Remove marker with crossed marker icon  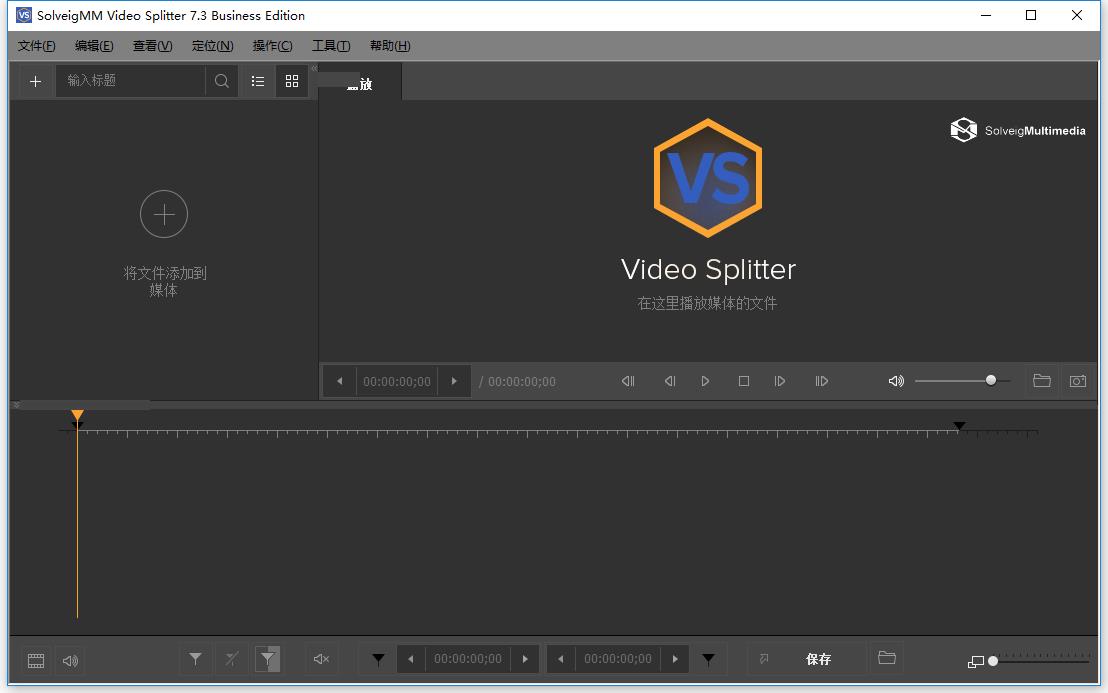[232, 659]
